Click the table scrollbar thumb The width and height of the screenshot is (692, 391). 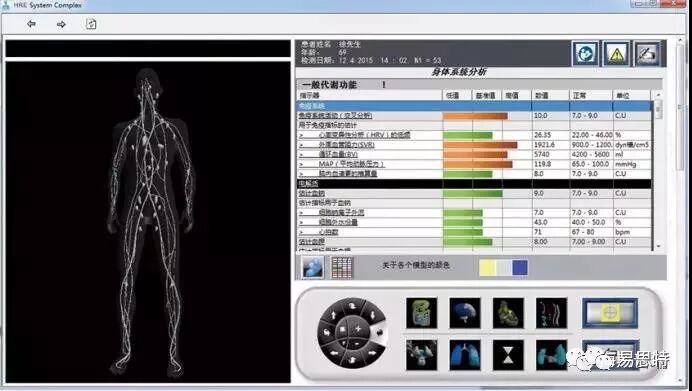658,109
